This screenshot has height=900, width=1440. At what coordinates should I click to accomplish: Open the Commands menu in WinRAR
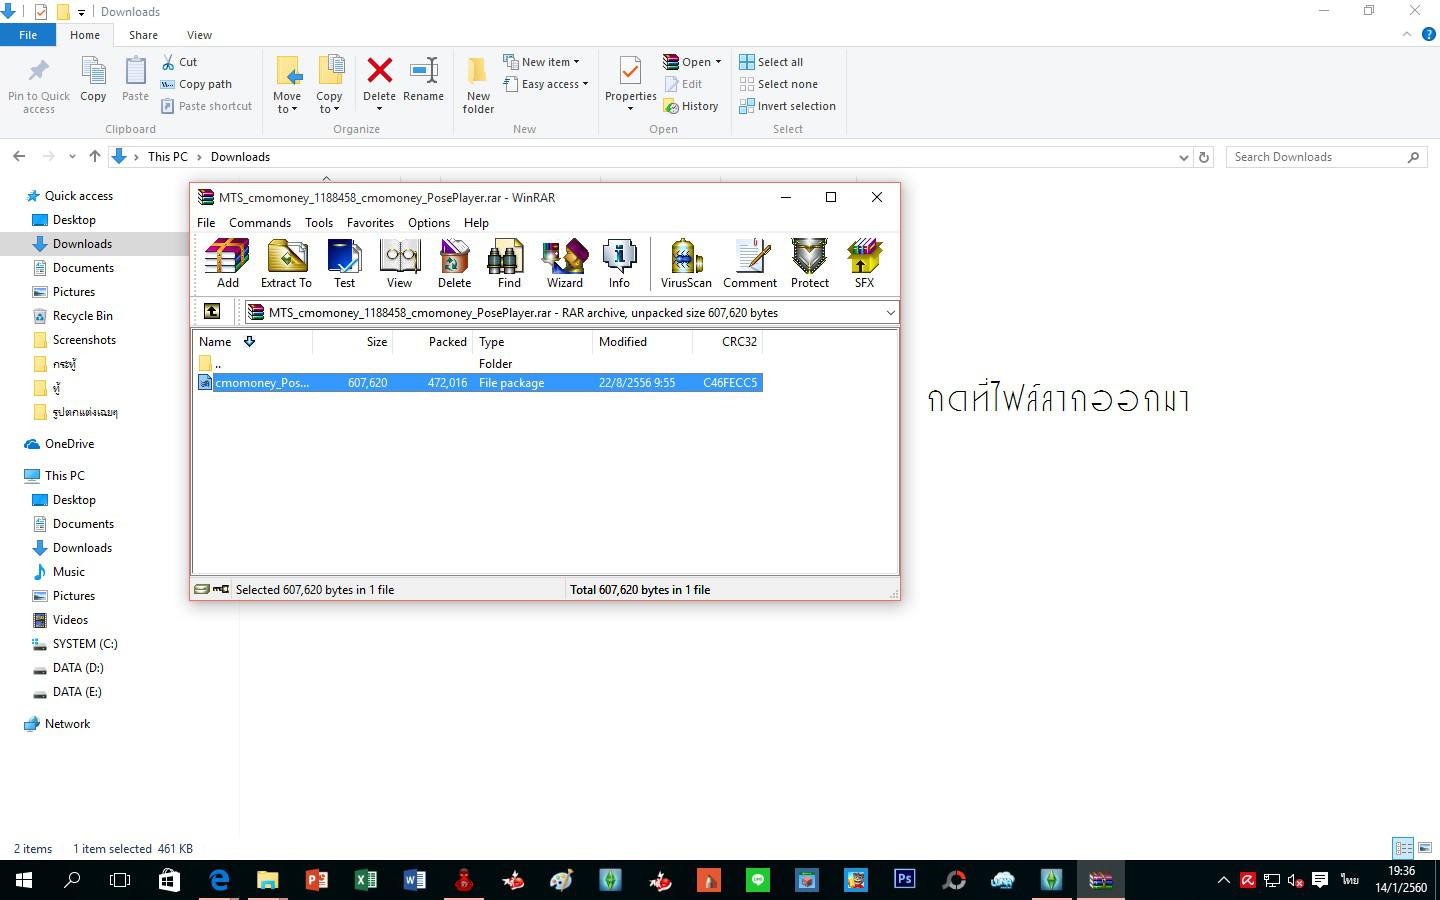pyautogui.click(x=260, y=223)
